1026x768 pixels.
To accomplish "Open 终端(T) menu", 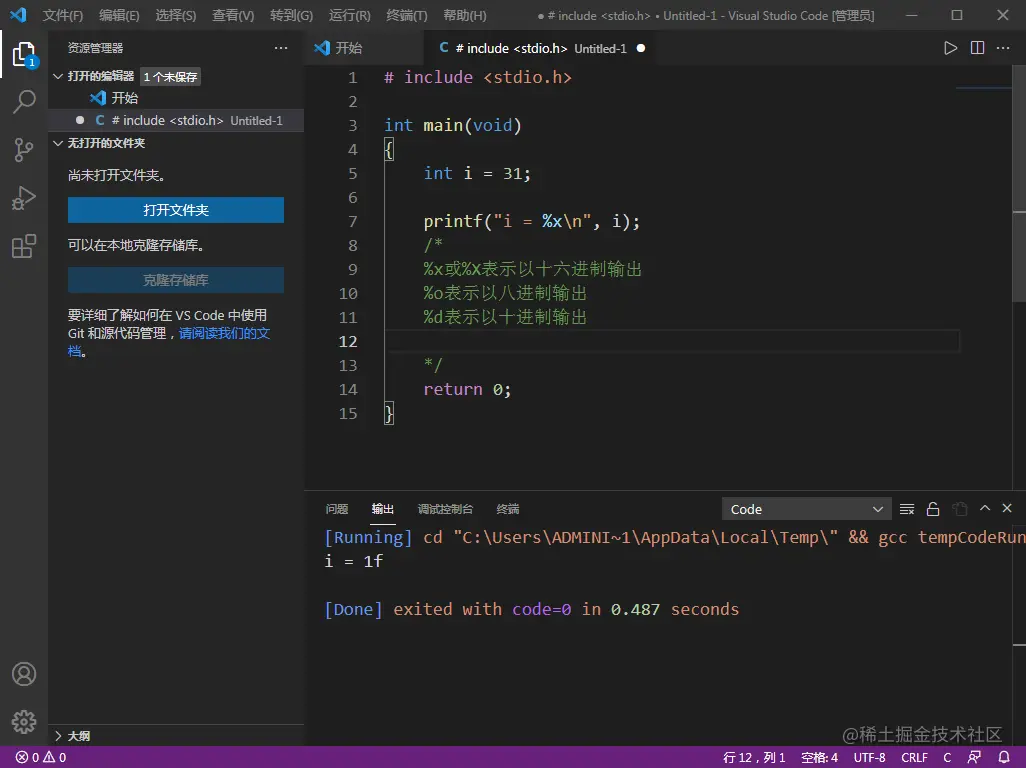I will pyautogui.click(x=406, y=15).
